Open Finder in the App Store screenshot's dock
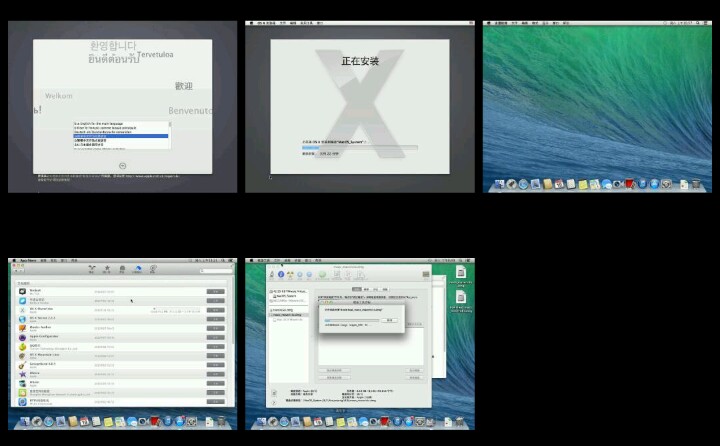 coord(25,422)
